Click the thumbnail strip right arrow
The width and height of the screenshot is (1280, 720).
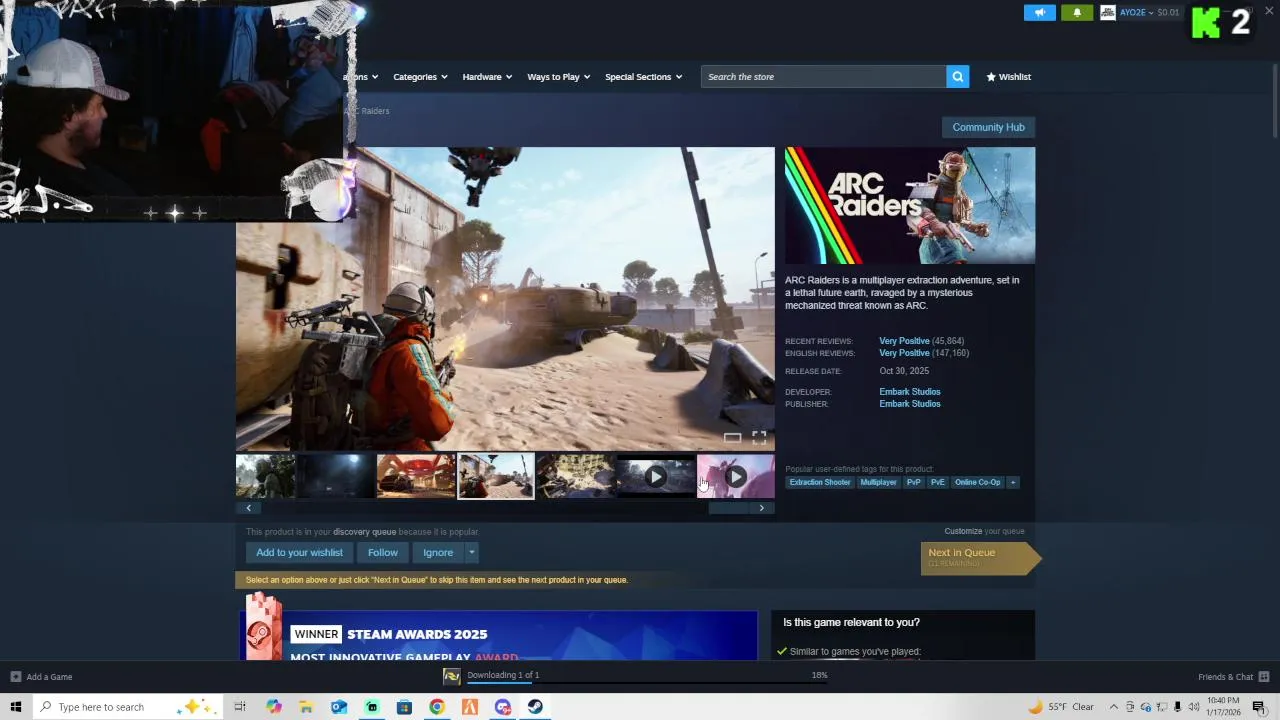point(762,508)
